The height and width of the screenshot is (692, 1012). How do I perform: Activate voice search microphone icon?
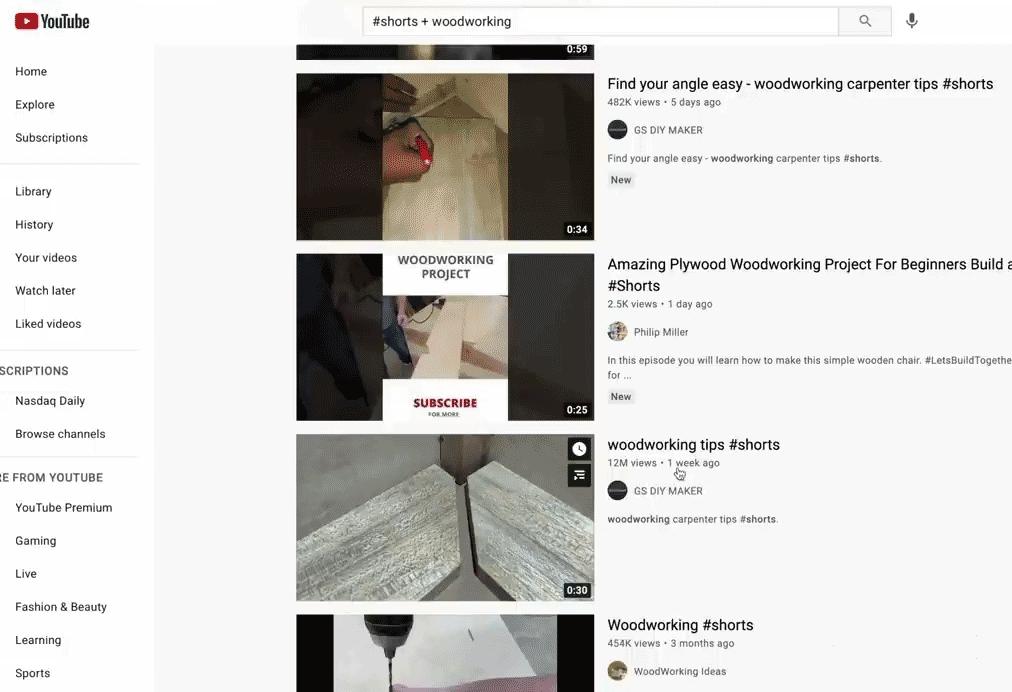(911, 21)
